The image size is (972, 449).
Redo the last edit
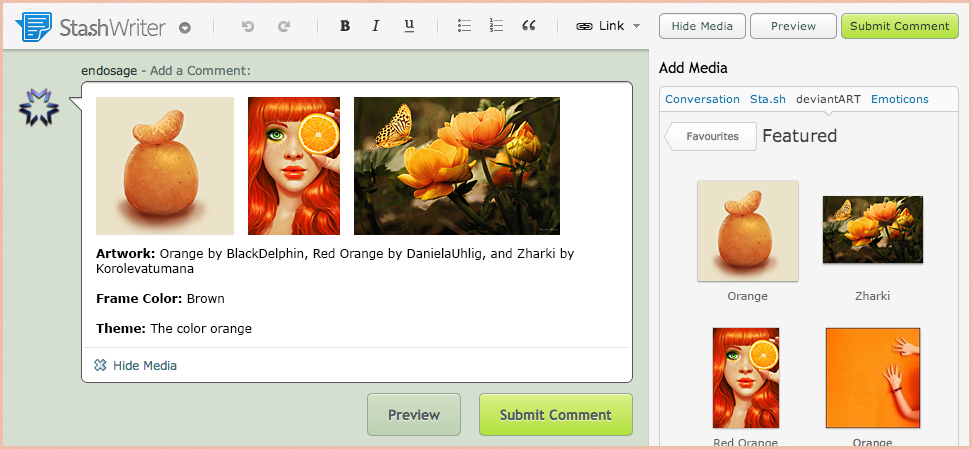pos(284,27)
